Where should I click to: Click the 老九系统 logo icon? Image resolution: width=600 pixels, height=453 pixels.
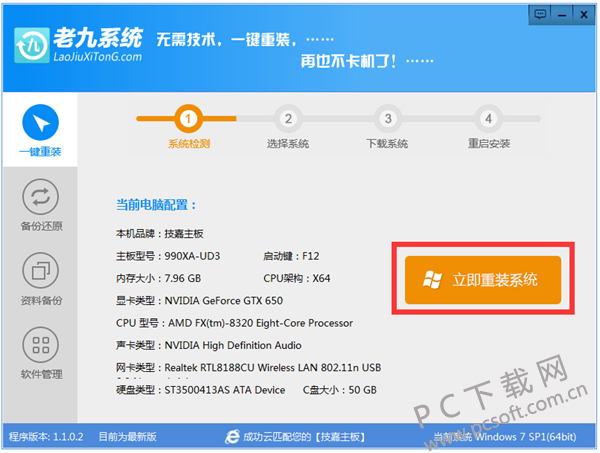click(x=32, y=45)
